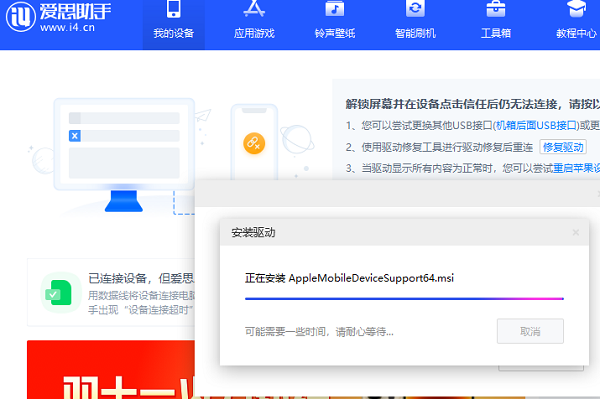The image size is (600, 399).
Task: Open the 我的设备 tab
Action: [x=174, y=25]
